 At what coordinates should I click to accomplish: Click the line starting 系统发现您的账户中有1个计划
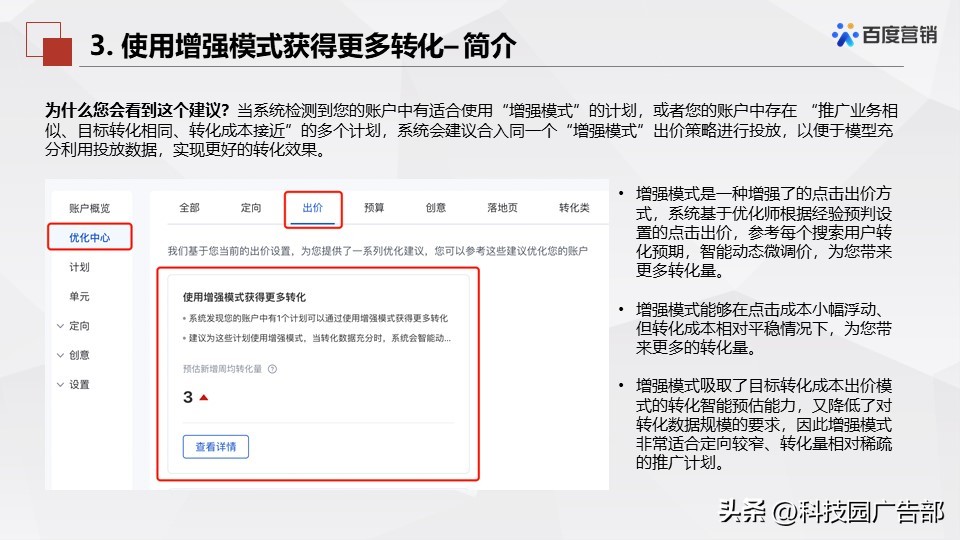316,318
